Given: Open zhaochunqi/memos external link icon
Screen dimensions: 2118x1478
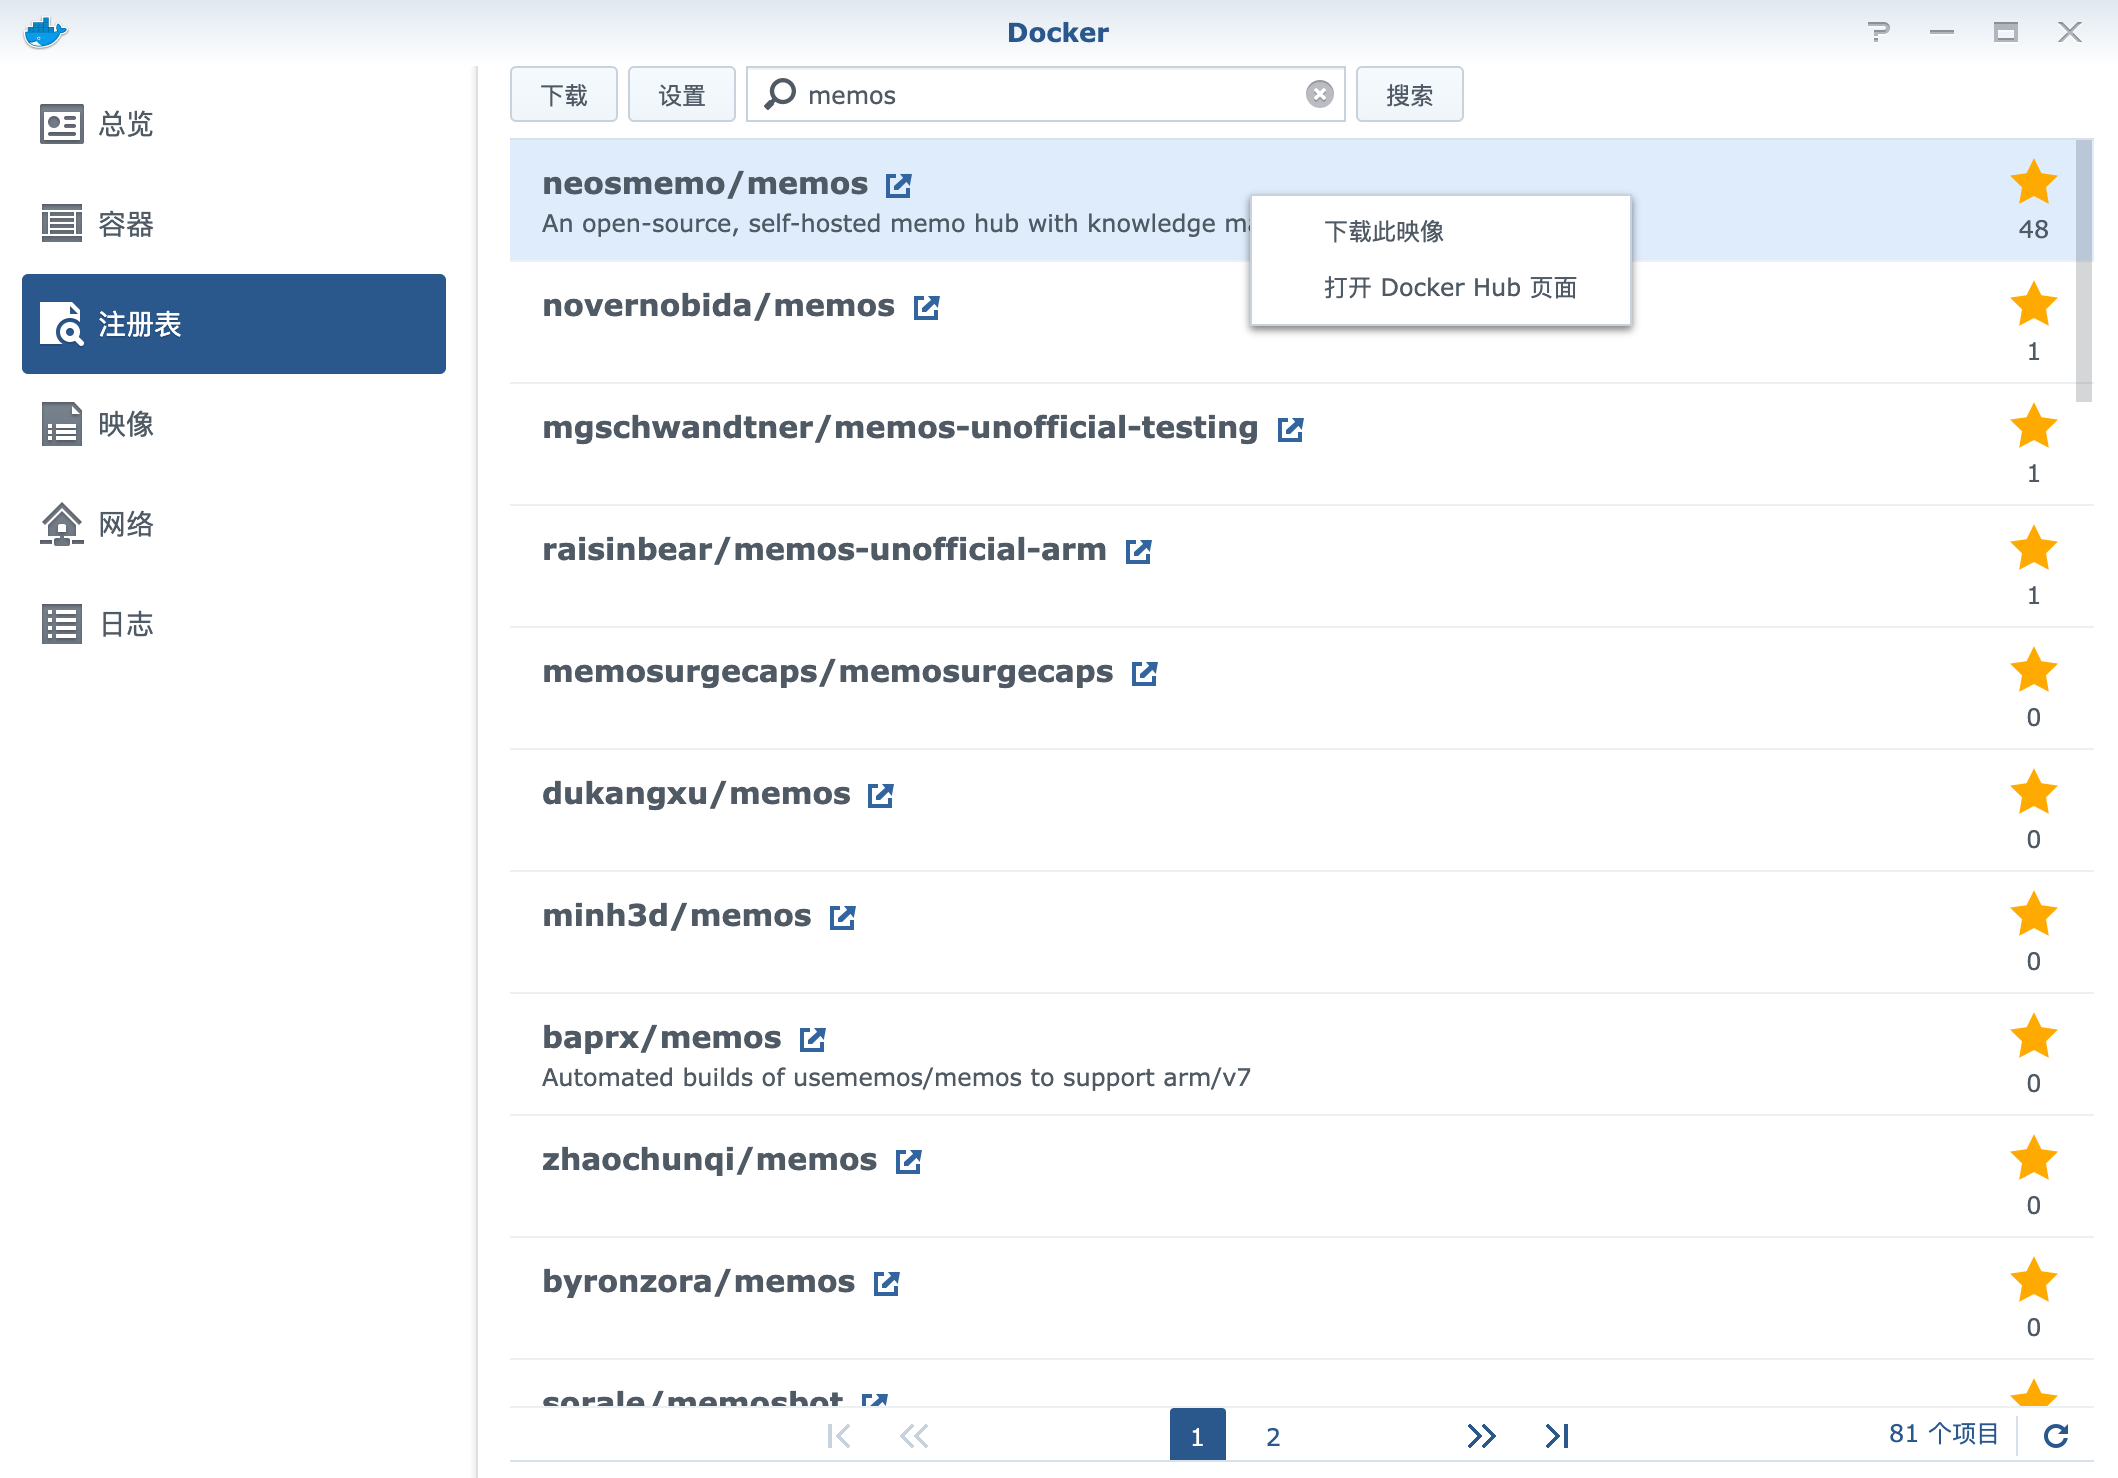Looking at the screenshot, I should [908, 1161].
